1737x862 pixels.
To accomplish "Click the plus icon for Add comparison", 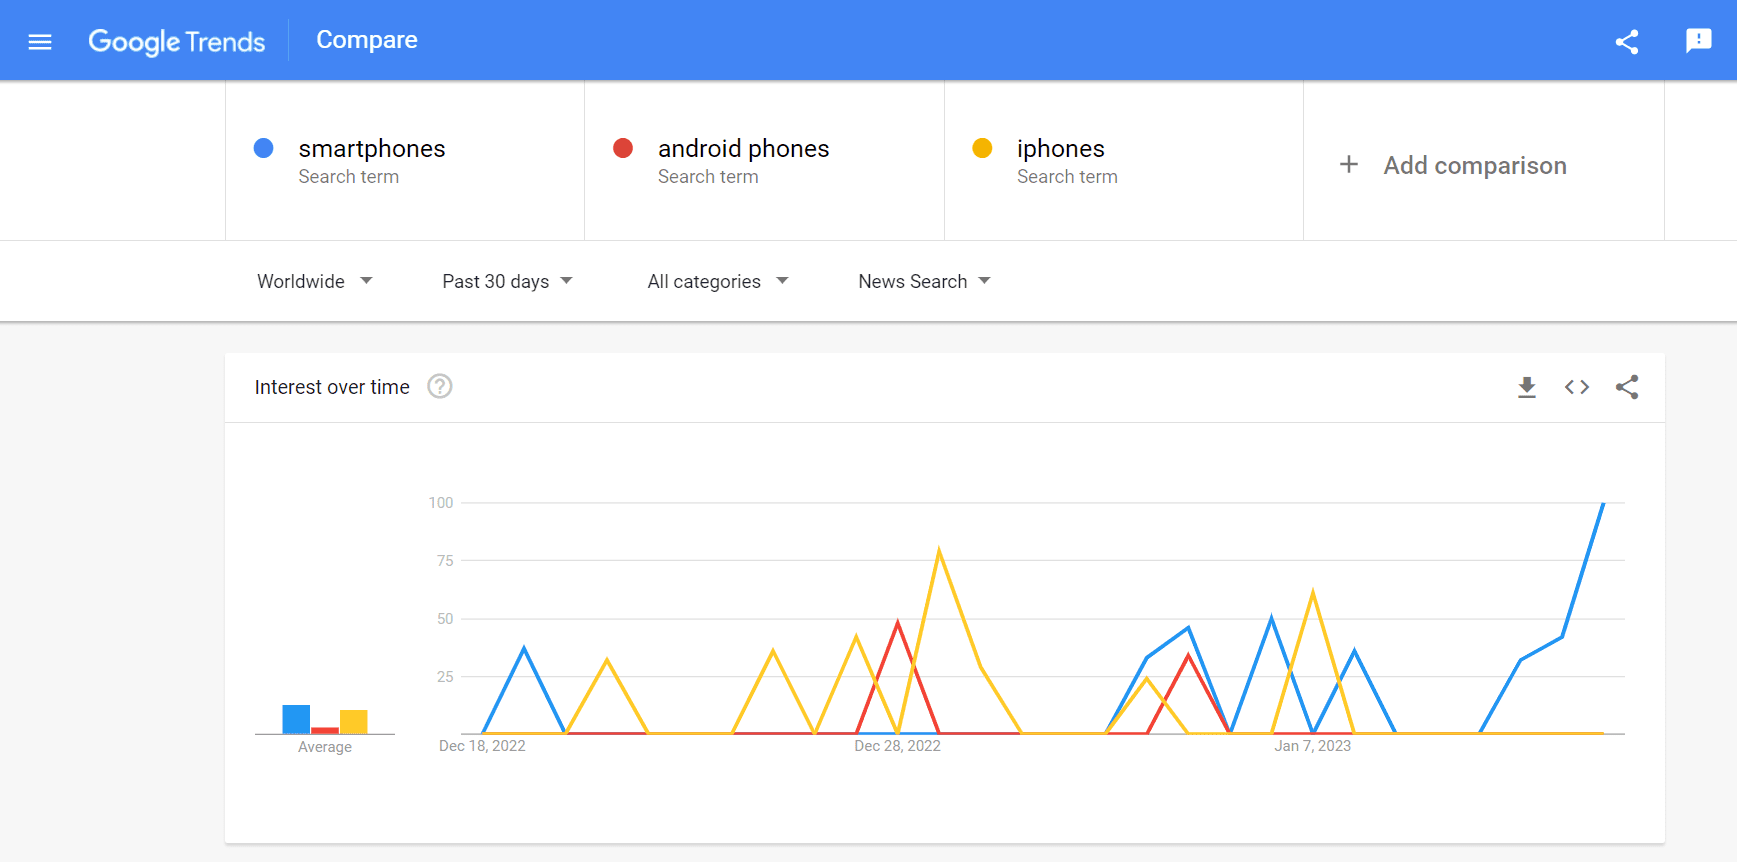I will pos(1348,164).
